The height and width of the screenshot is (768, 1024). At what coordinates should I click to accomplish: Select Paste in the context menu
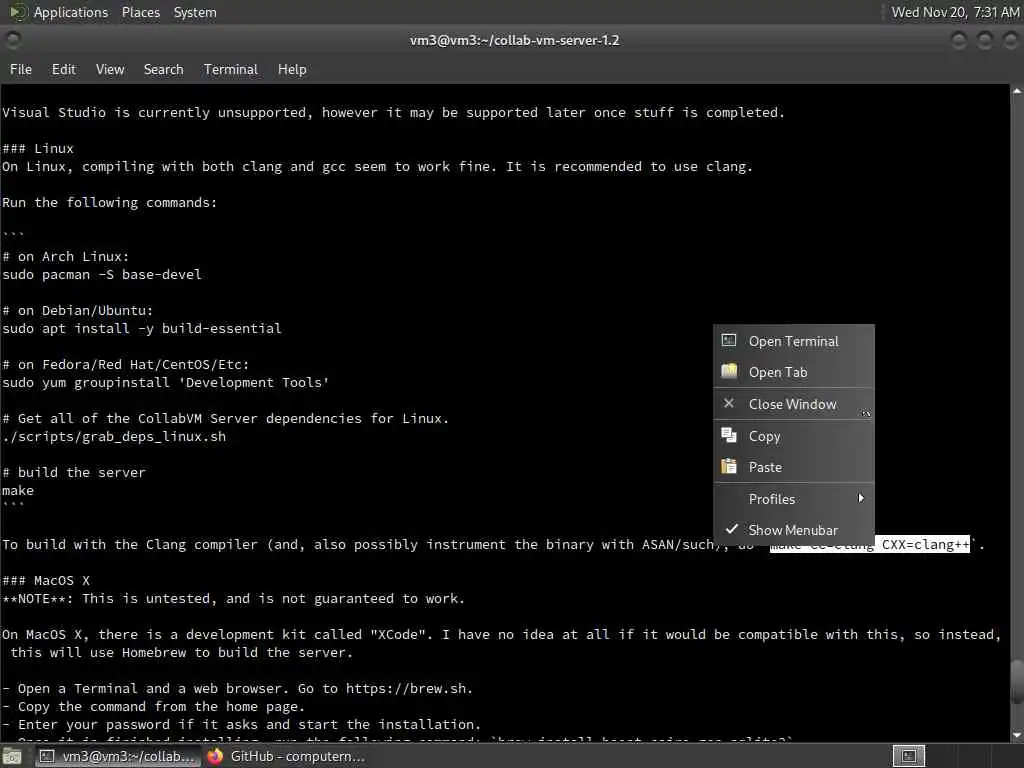click(x=793, y=467)
